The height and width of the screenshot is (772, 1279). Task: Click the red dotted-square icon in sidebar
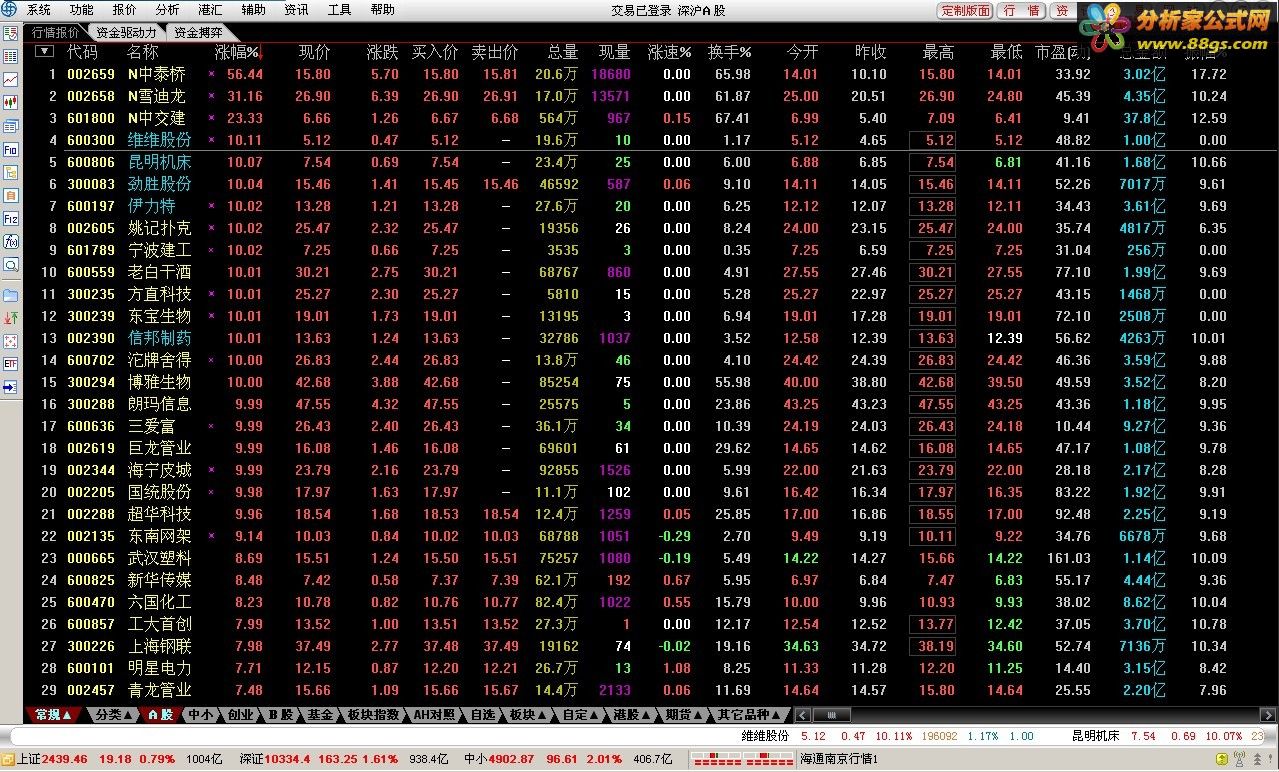coord(10,341)
